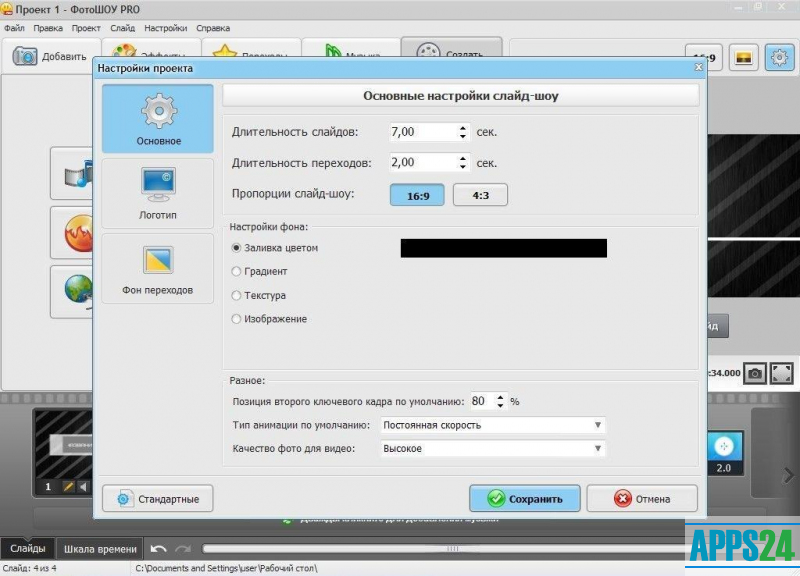Open the Логотип settings section
Screen dimensions: 800x576
[x=158, y=193]
